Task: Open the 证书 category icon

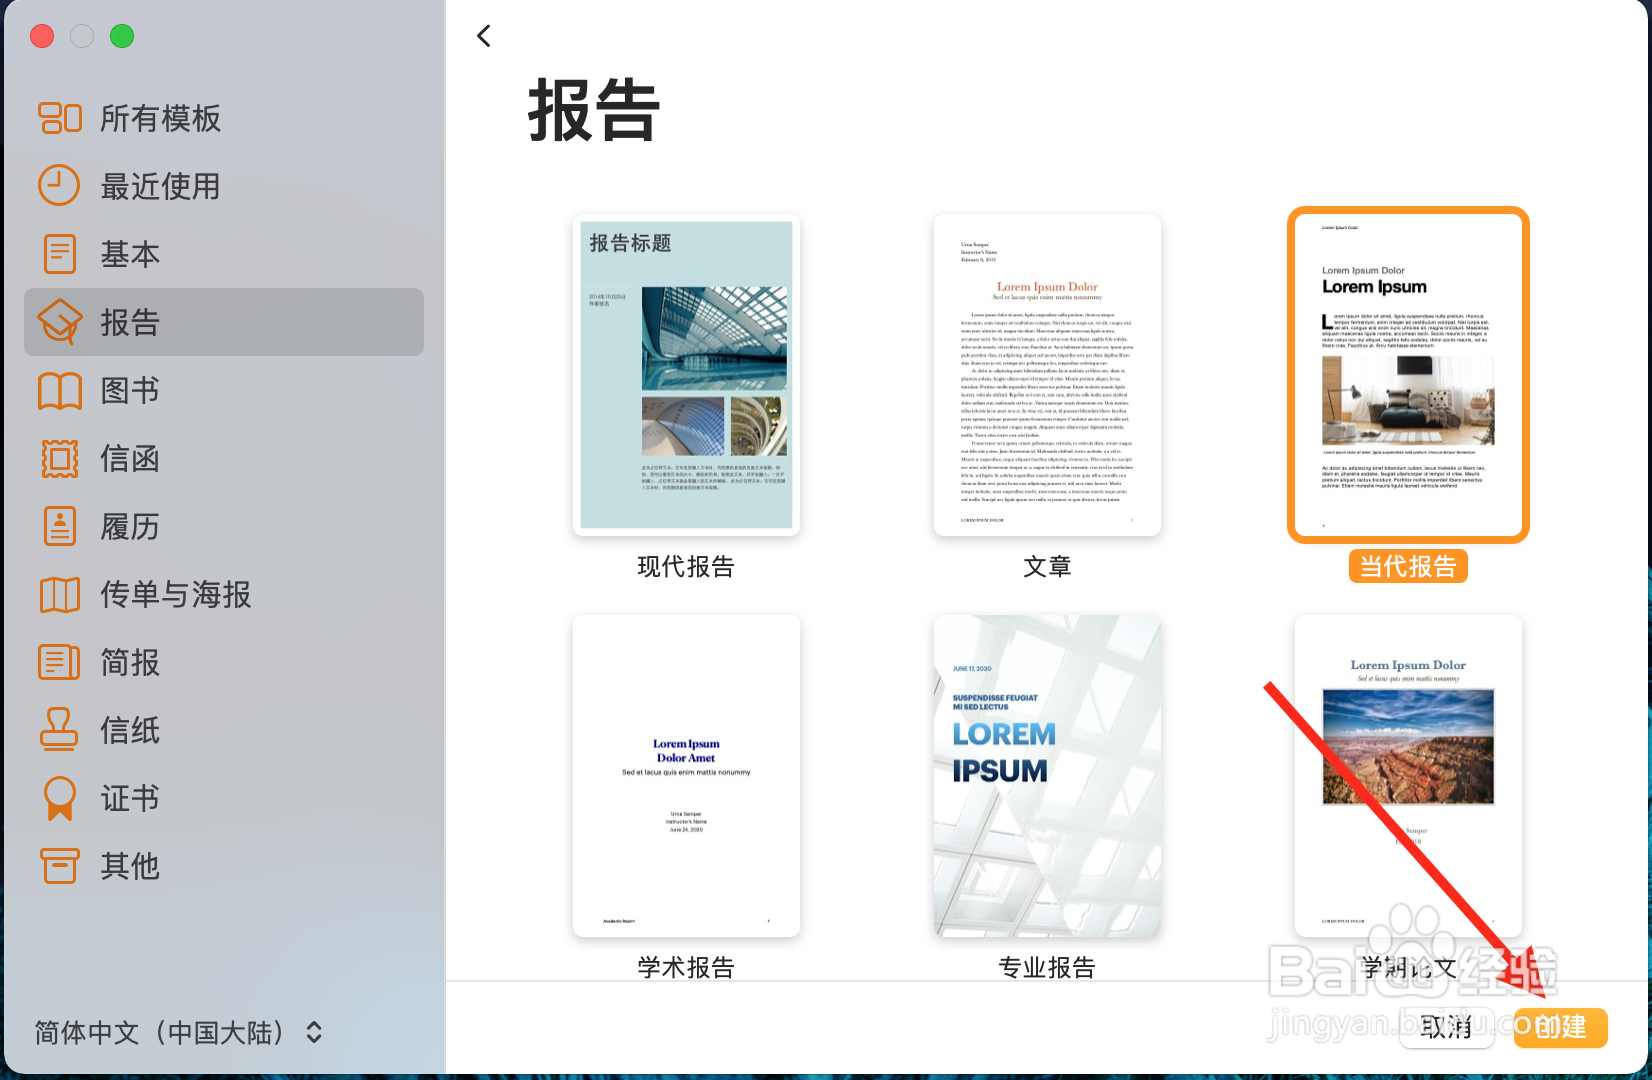Action: coord(59,798)
